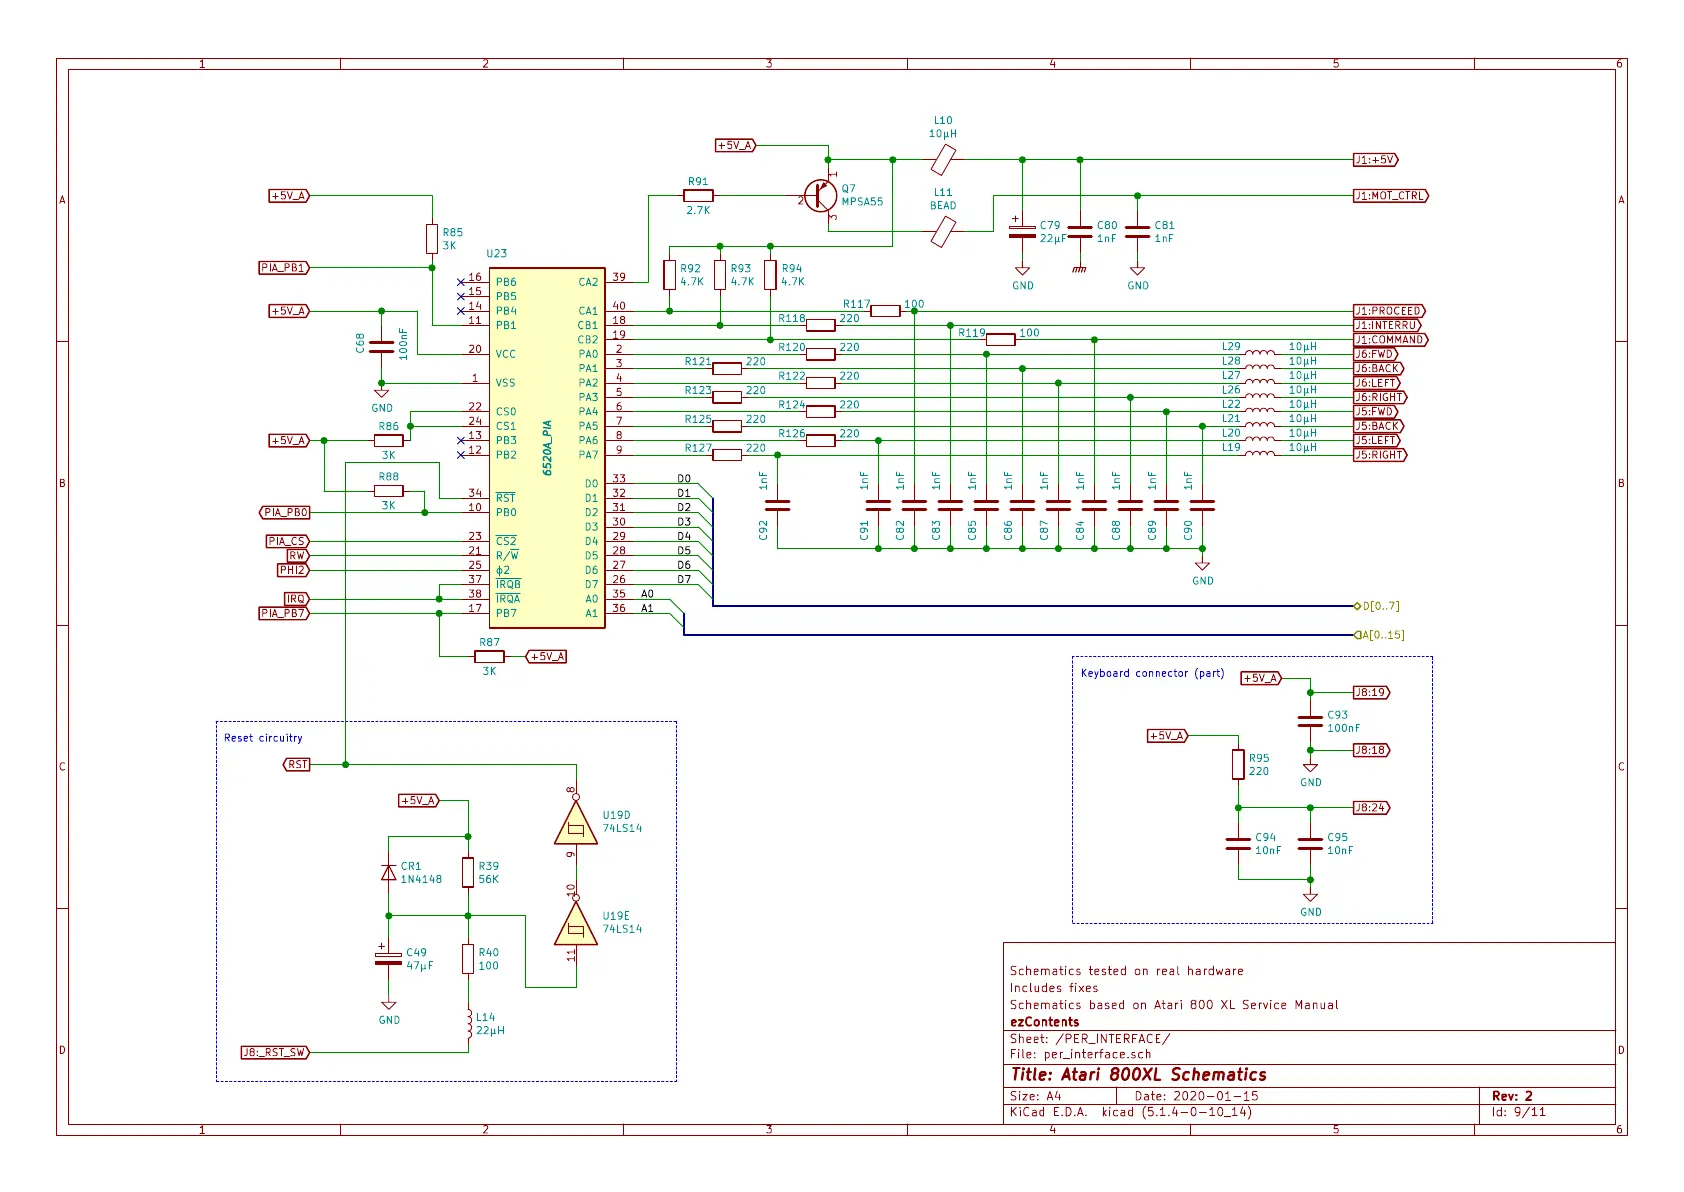This screenshot has height=1192, width=1684.
Task: Select the "Title: Atari 800XL Schematics" text
Action: [1138, 1075]
